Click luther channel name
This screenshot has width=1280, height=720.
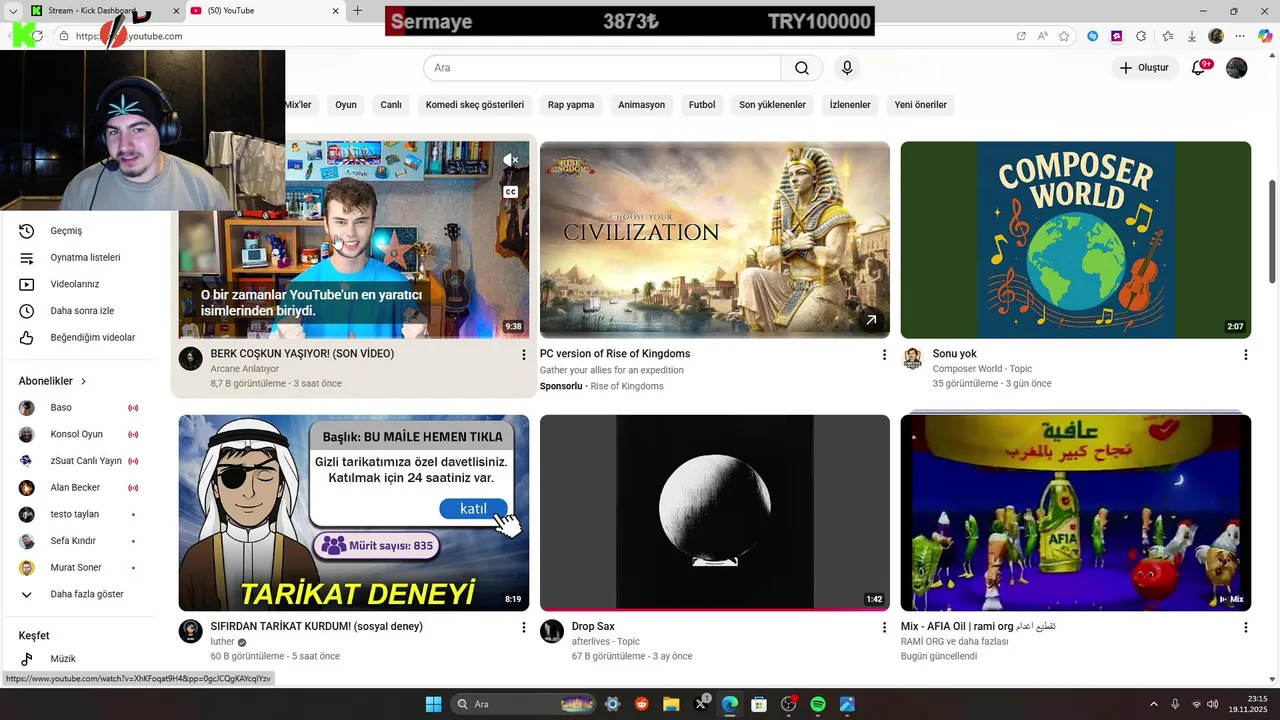point(222,642)
